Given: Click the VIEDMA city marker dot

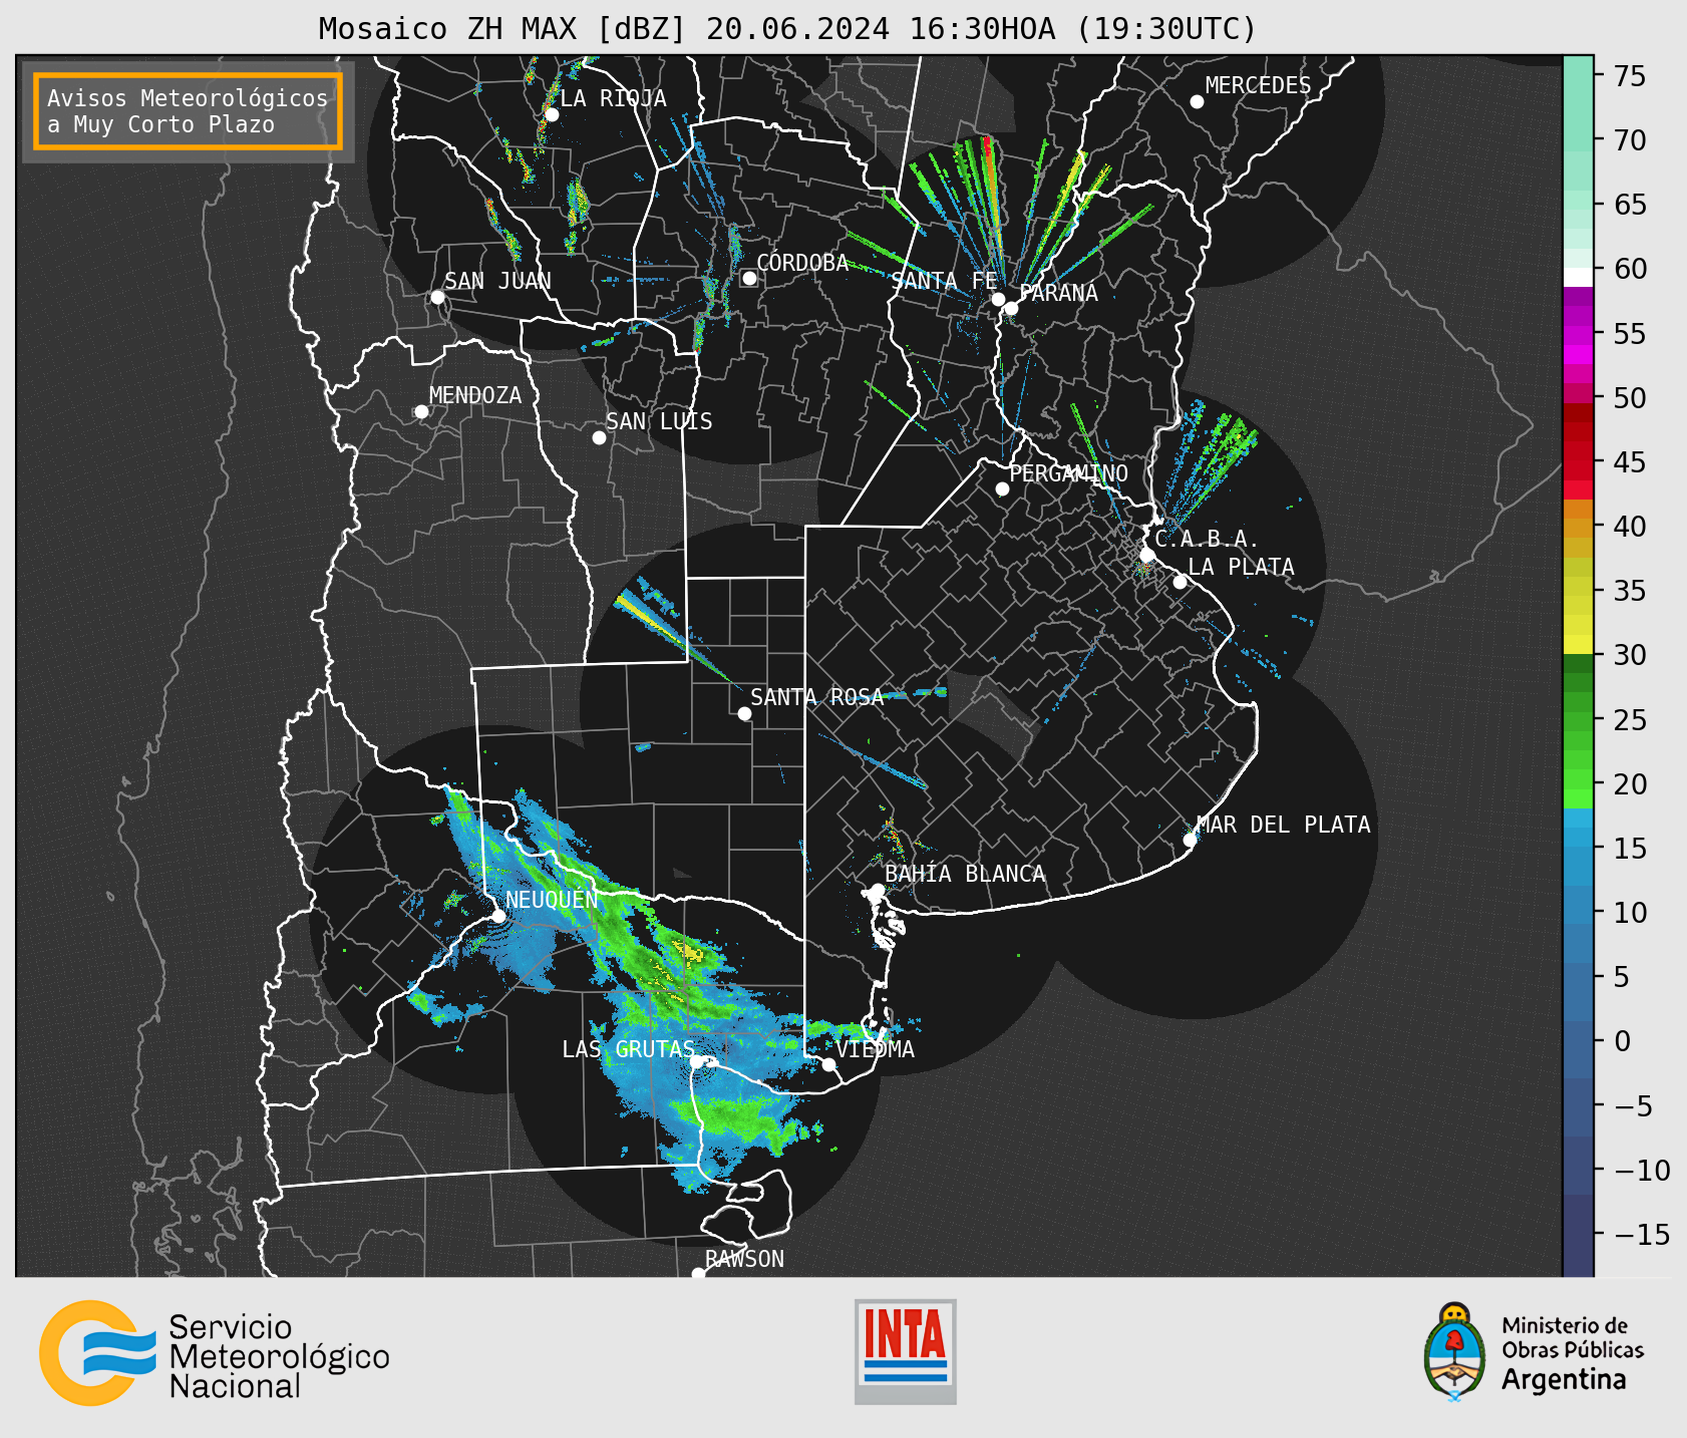Looking at the screenshot, I should pos(829,1064).
